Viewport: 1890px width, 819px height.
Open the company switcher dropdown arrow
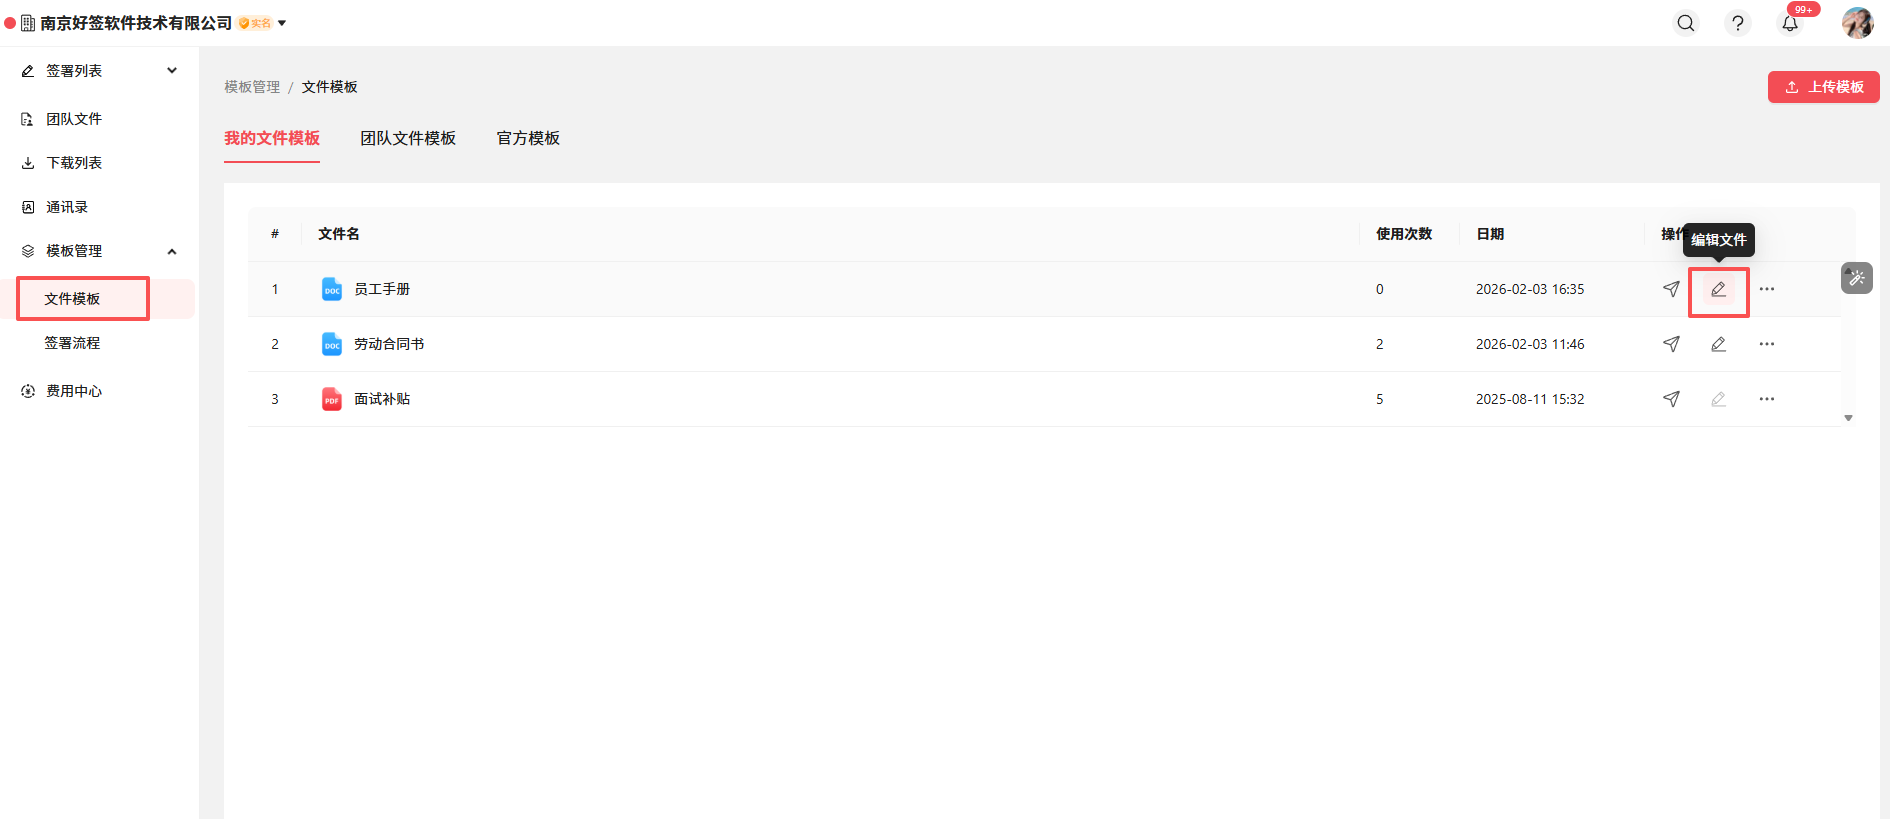(282, 23)
